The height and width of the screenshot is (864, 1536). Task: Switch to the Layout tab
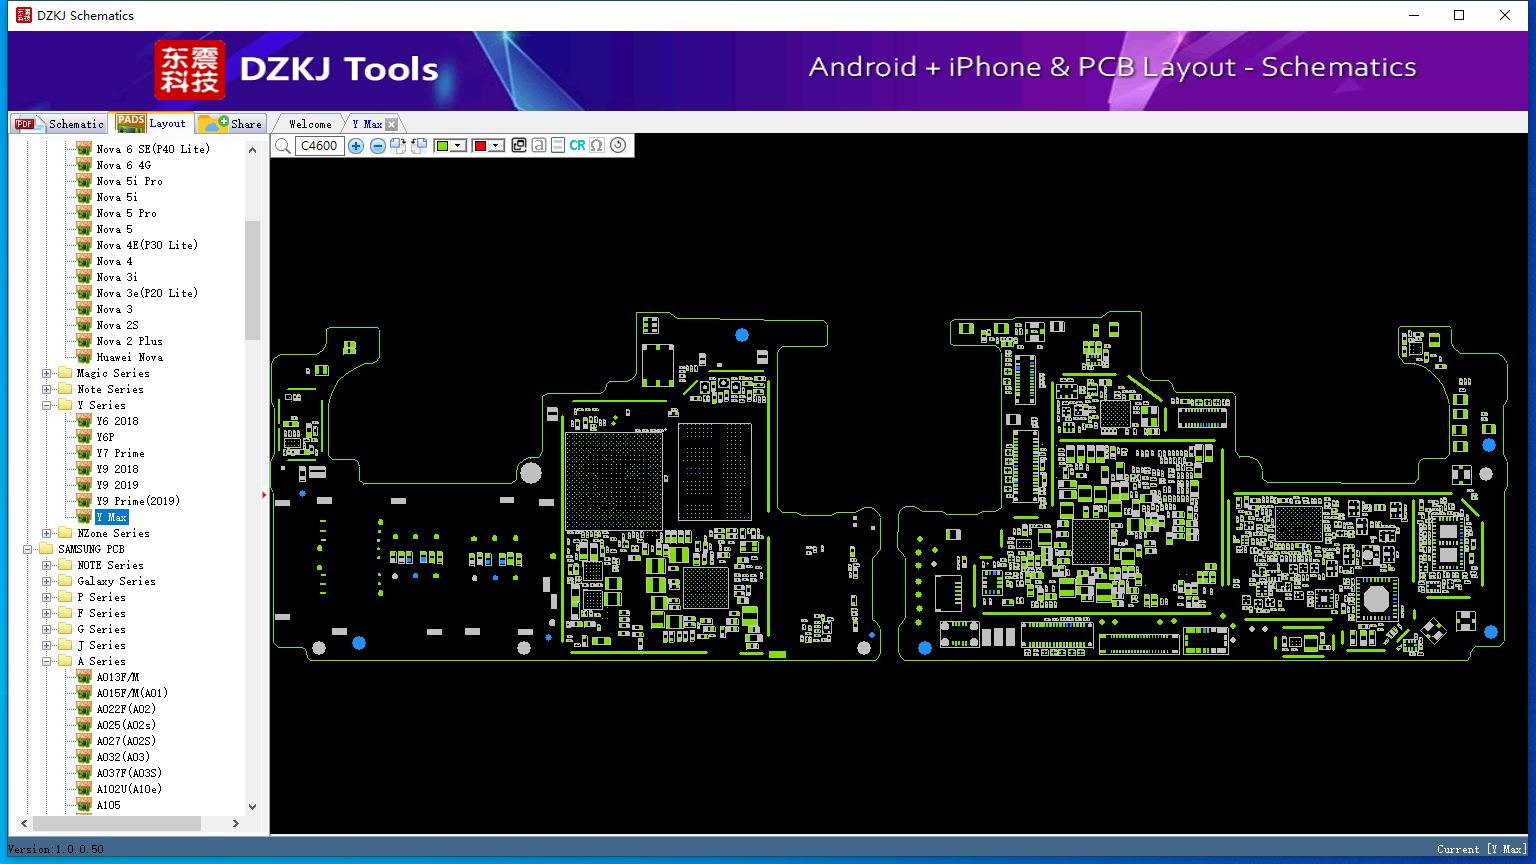point(151,123)
